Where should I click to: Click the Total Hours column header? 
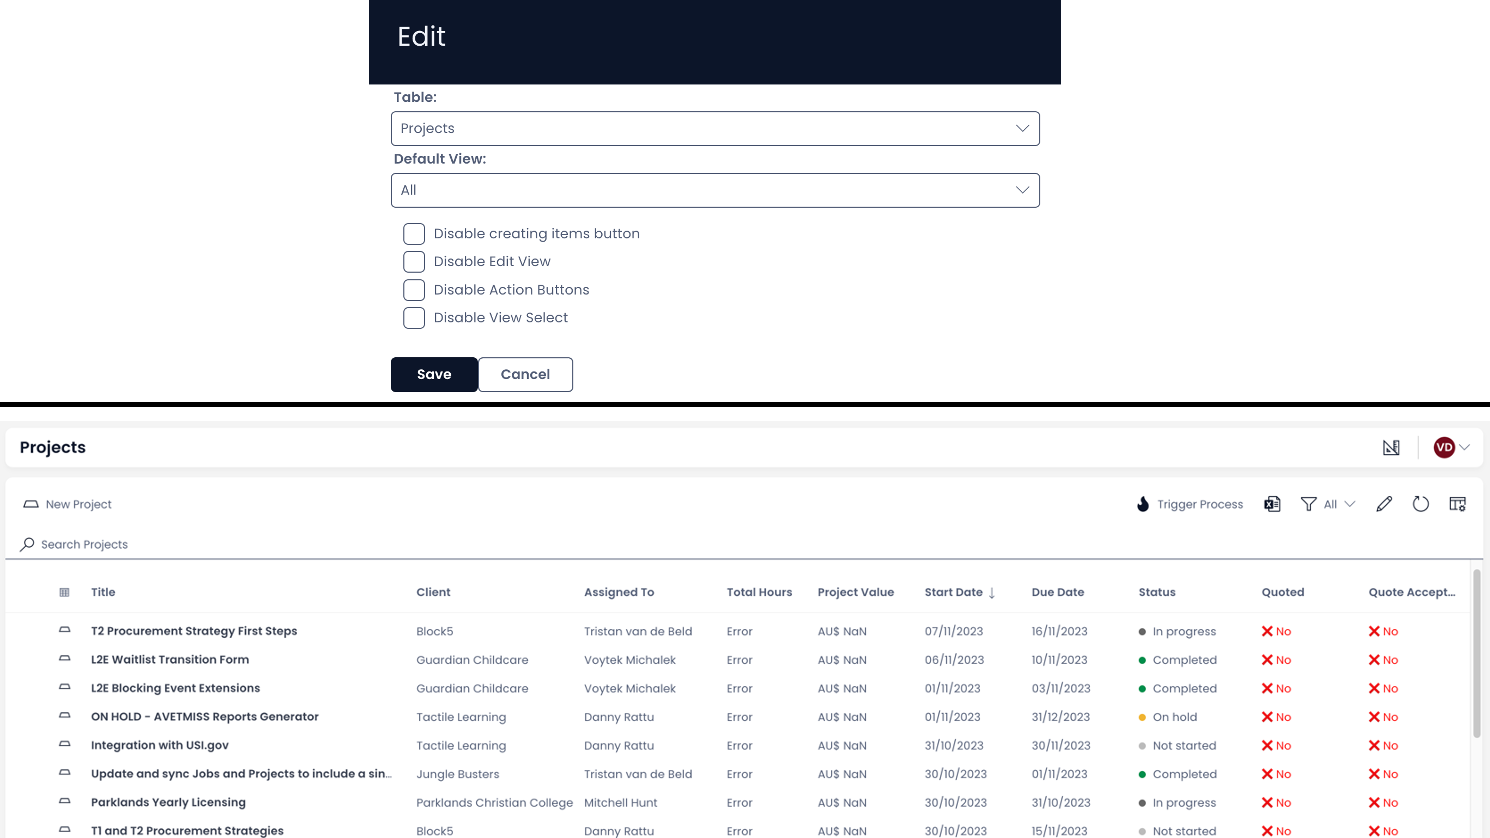[x=759, y=592]
